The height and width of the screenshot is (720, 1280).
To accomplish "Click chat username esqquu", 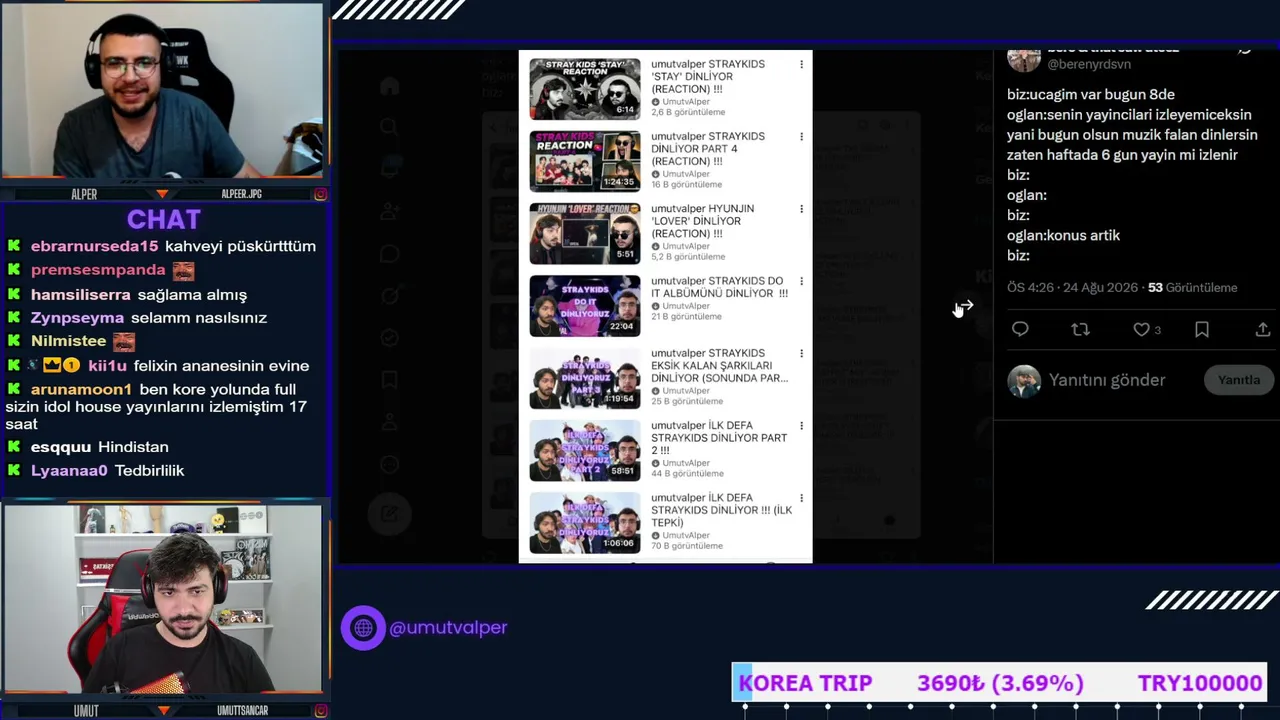I will pyautogui.click(x=61, y=447).
